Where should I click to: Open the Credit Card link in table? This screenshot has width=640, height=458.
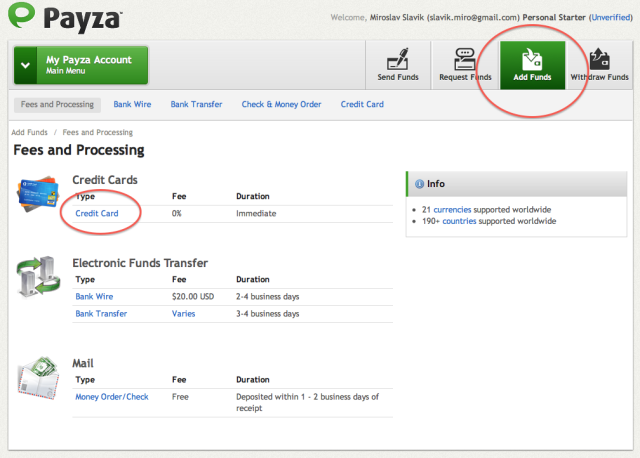tap(97, 213)
